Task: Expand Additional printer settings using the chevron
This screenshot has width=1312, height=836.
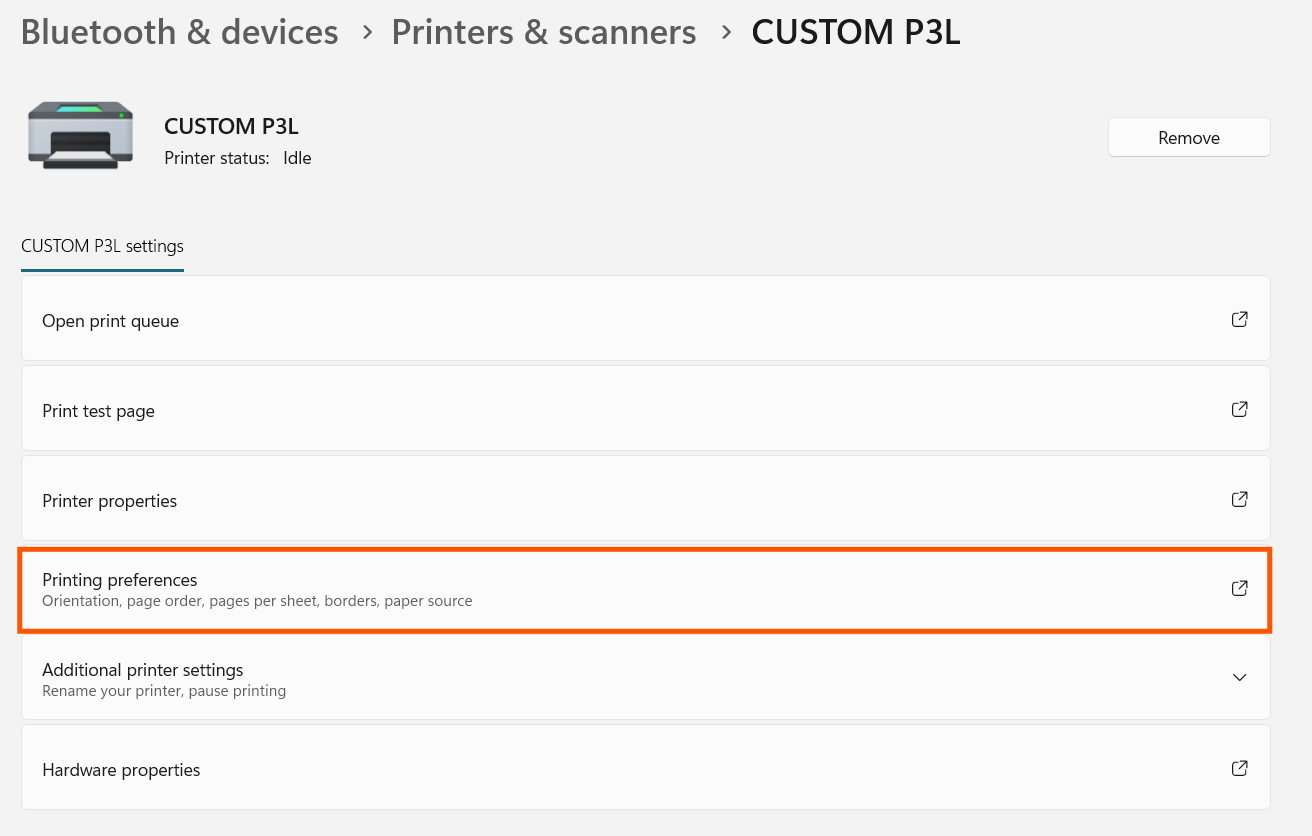Action: tap(1239, 678)
